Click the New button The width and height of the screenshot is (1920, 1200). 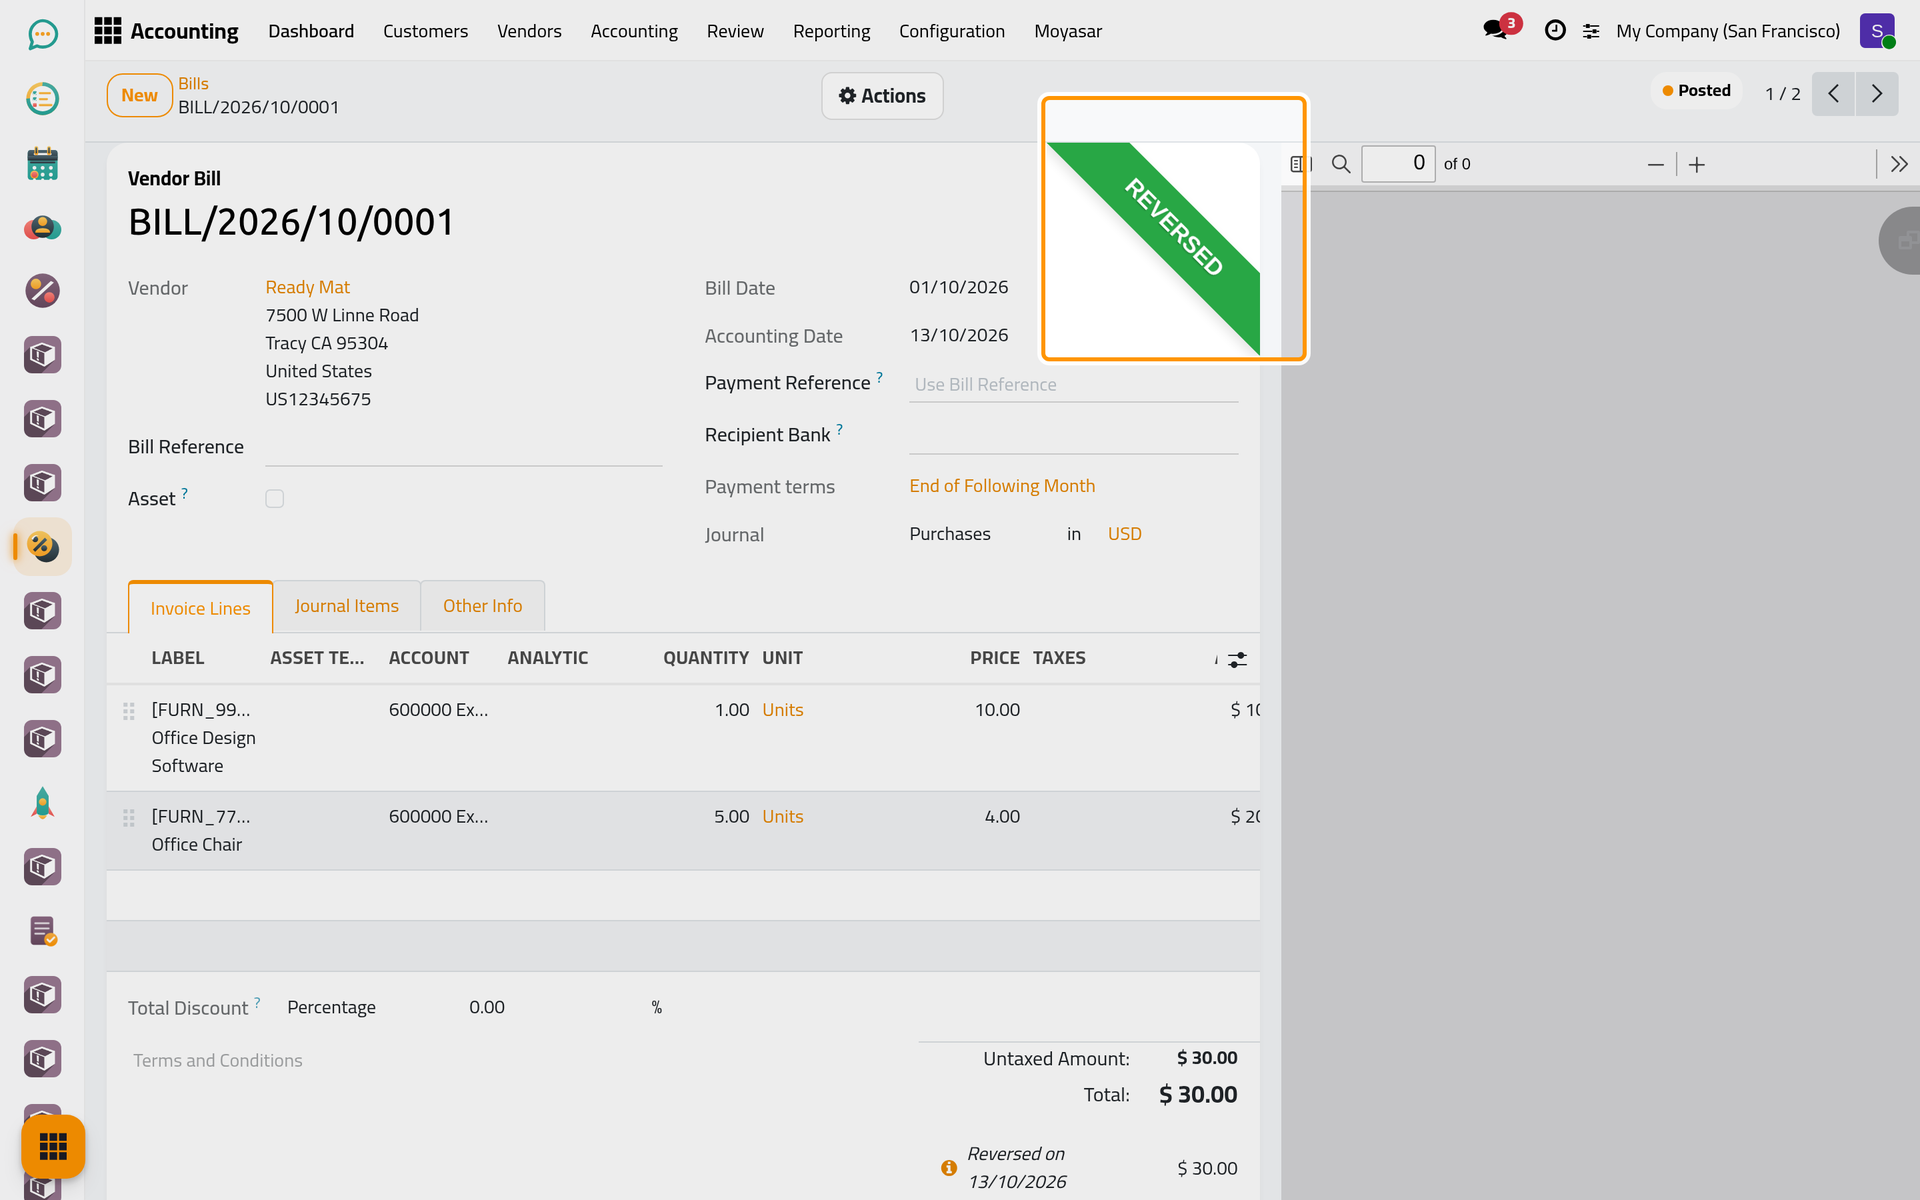pyautogui.click(x=139, y=95)
